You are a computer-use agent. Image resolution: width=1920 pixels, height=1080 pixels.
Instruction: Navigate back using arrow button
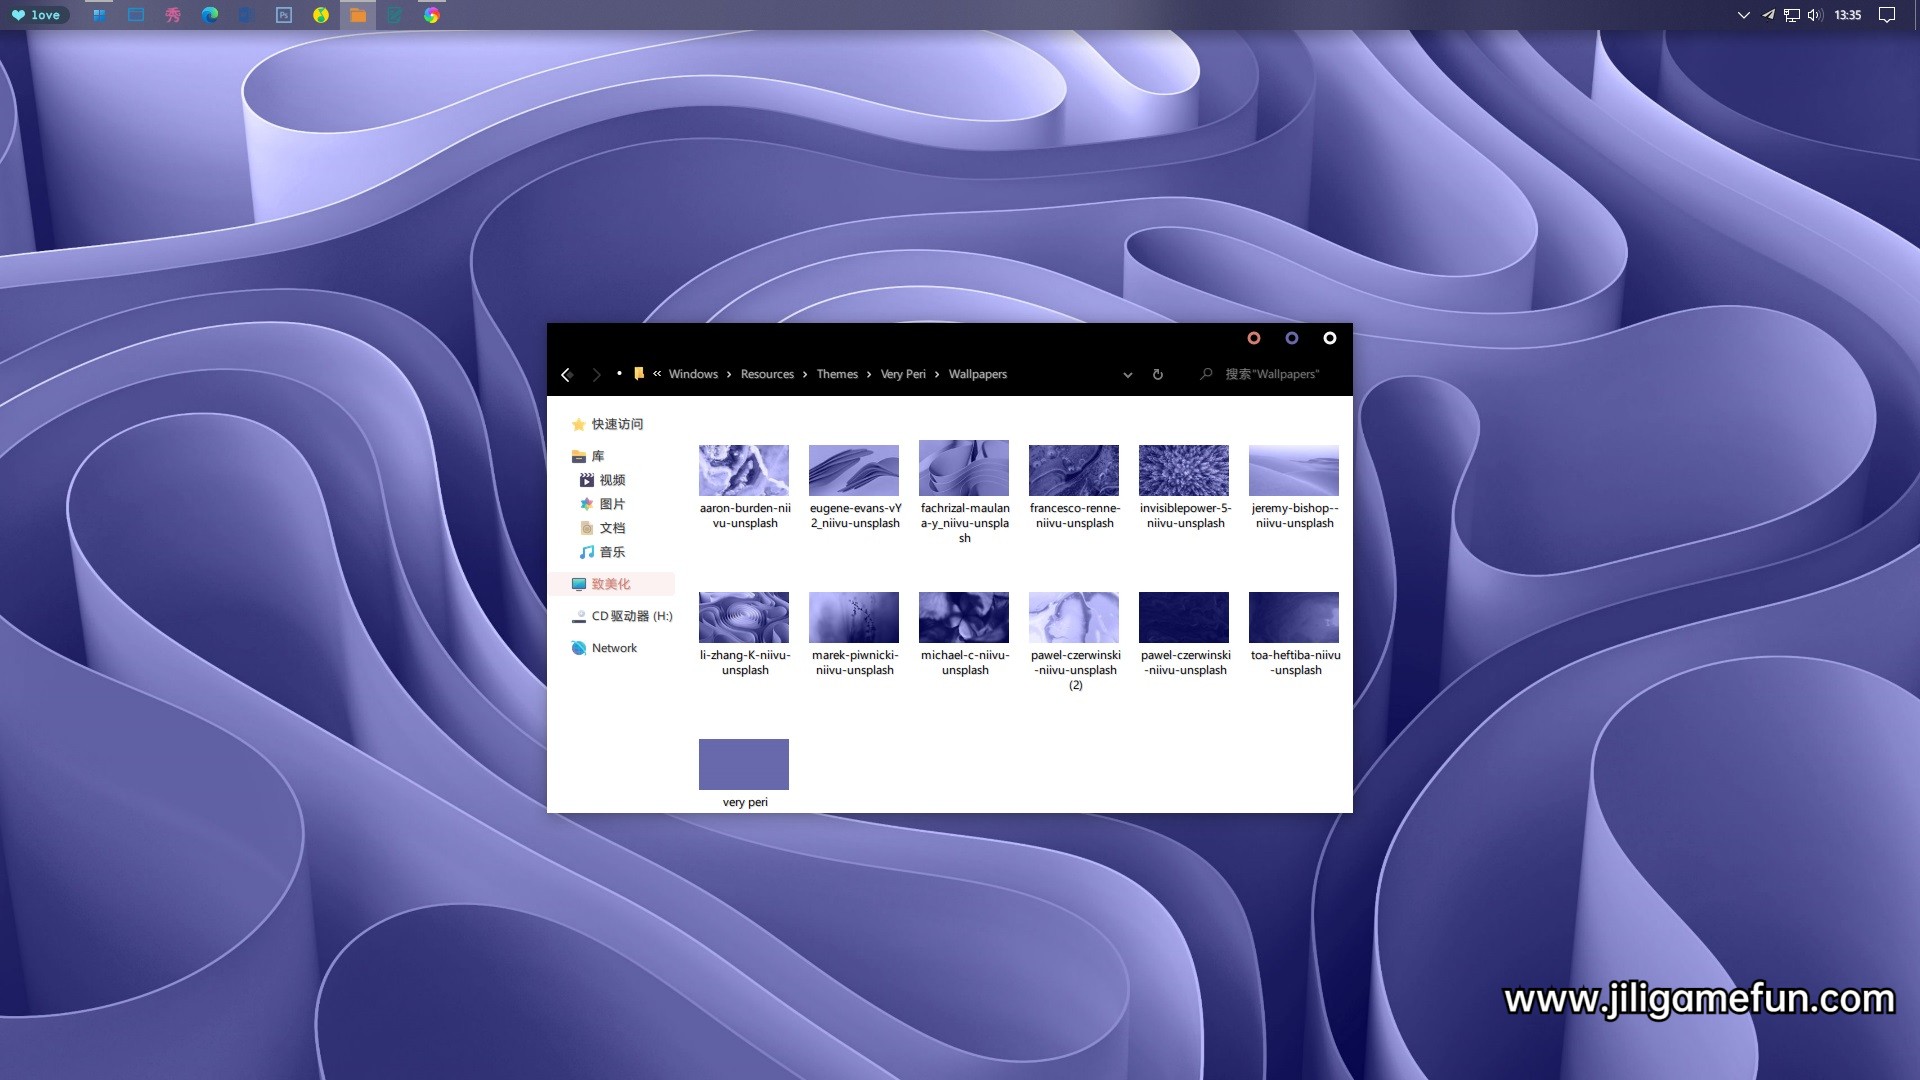(568, 373)
